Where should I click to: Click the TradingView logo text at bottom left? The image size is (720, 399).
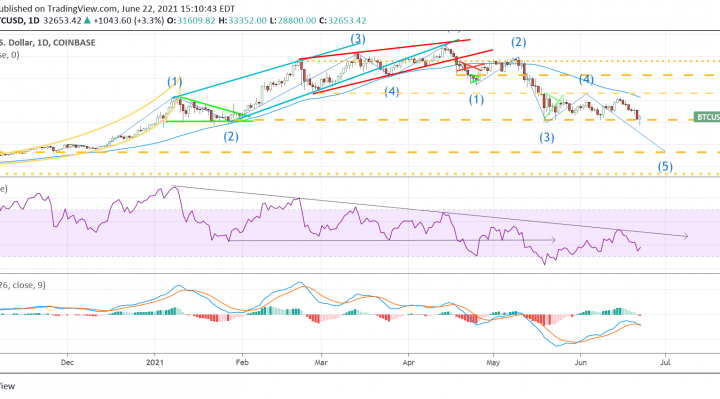click(7, 386)
